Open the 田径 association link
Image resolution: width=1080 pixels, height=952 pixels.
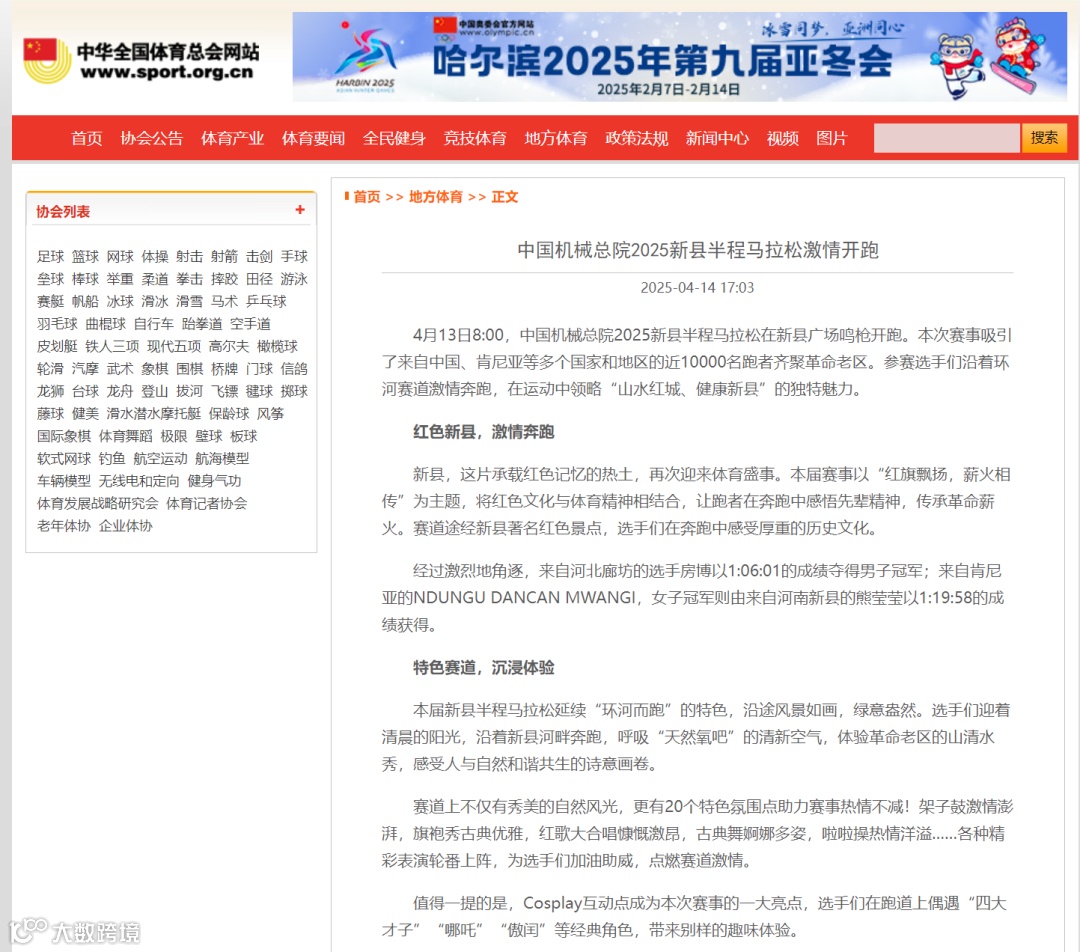pos(259,279)
